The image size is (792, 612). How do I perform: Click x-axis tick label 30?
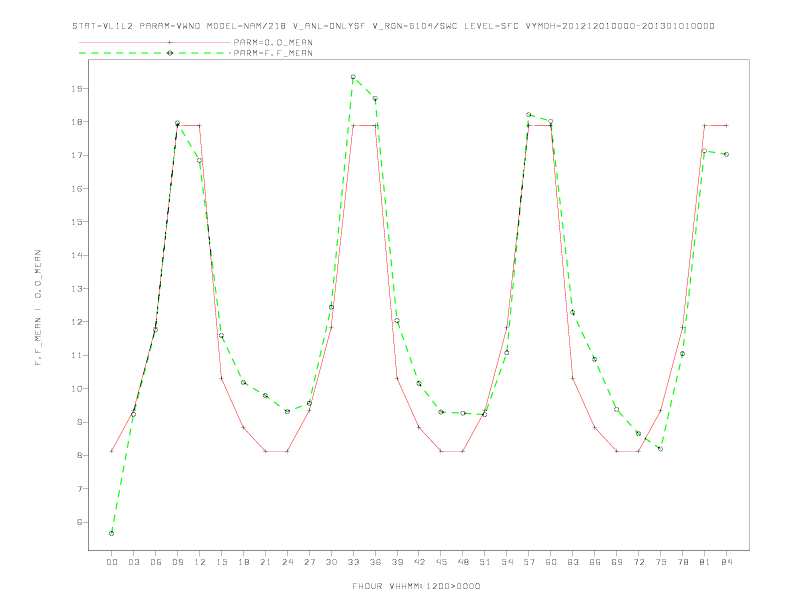(331, 562)
